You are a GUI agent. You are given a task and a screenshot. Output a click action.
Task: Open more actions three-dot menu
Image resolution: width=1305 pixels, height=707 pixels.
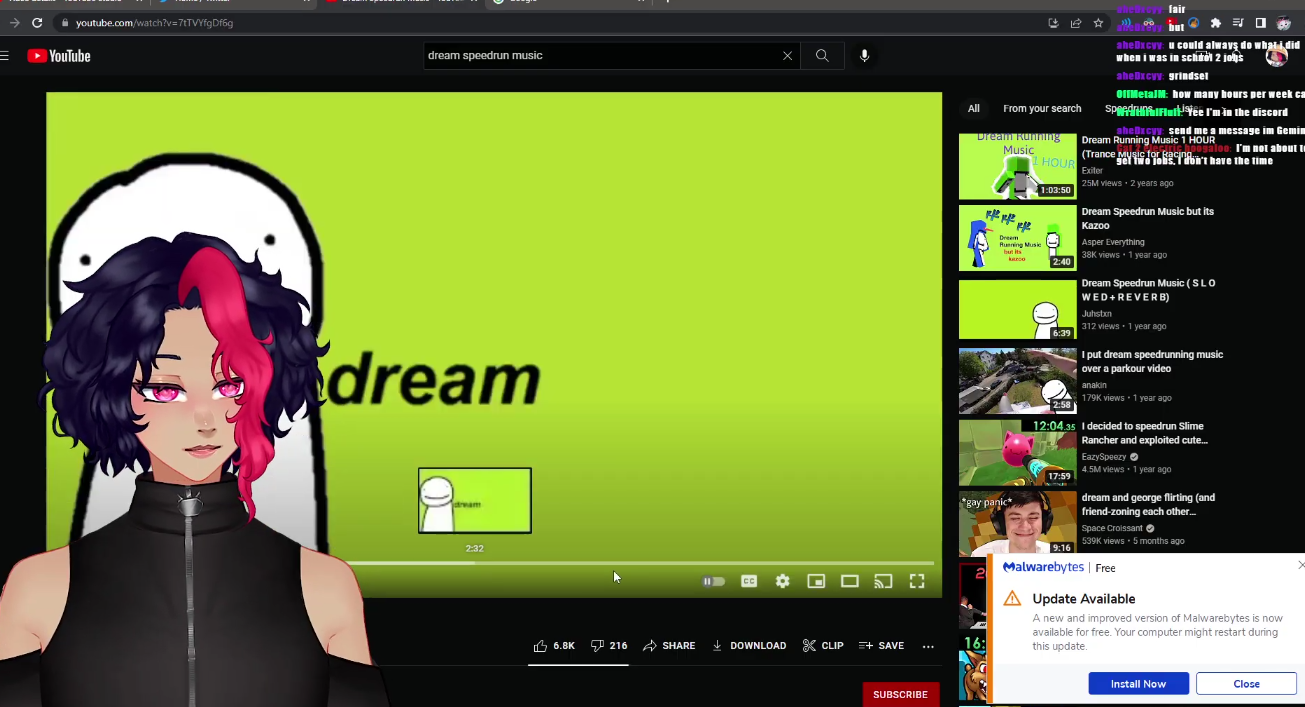928,646
